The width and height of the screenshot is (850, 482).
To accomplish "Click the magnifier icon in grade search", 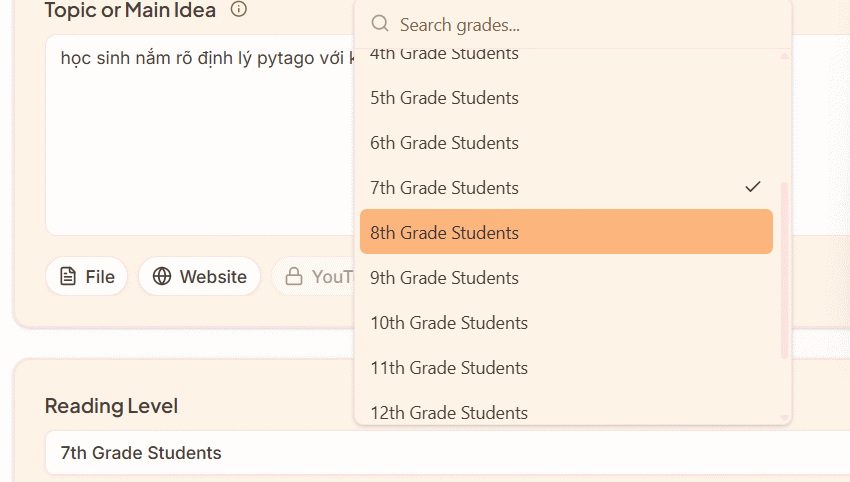I will coord(380,24).
